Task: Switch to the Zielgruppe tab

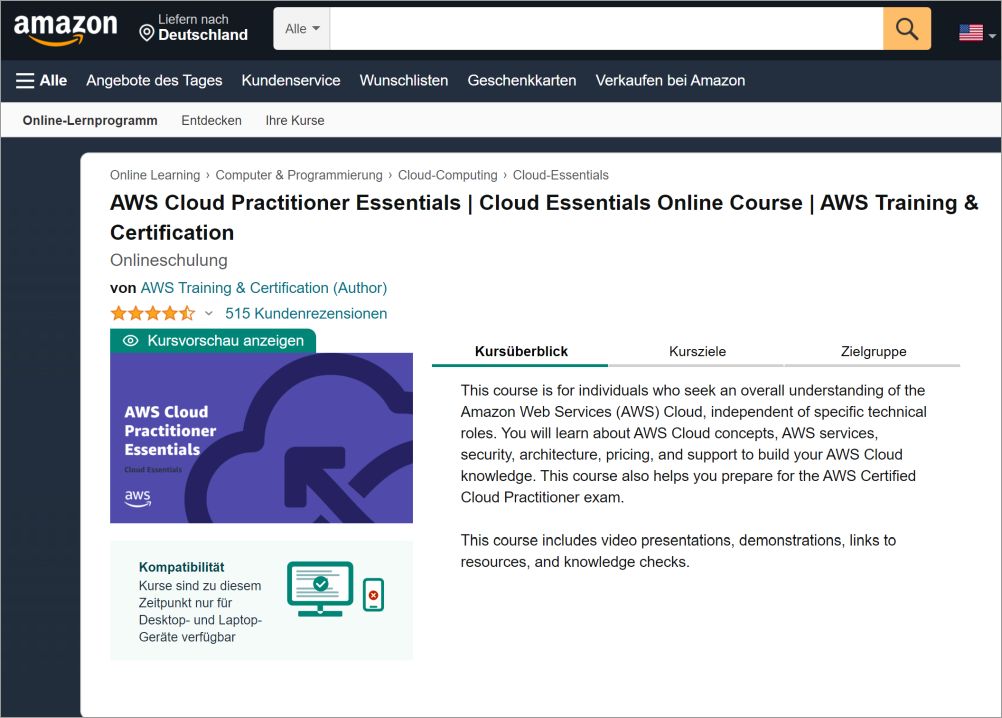Action: 873,352
